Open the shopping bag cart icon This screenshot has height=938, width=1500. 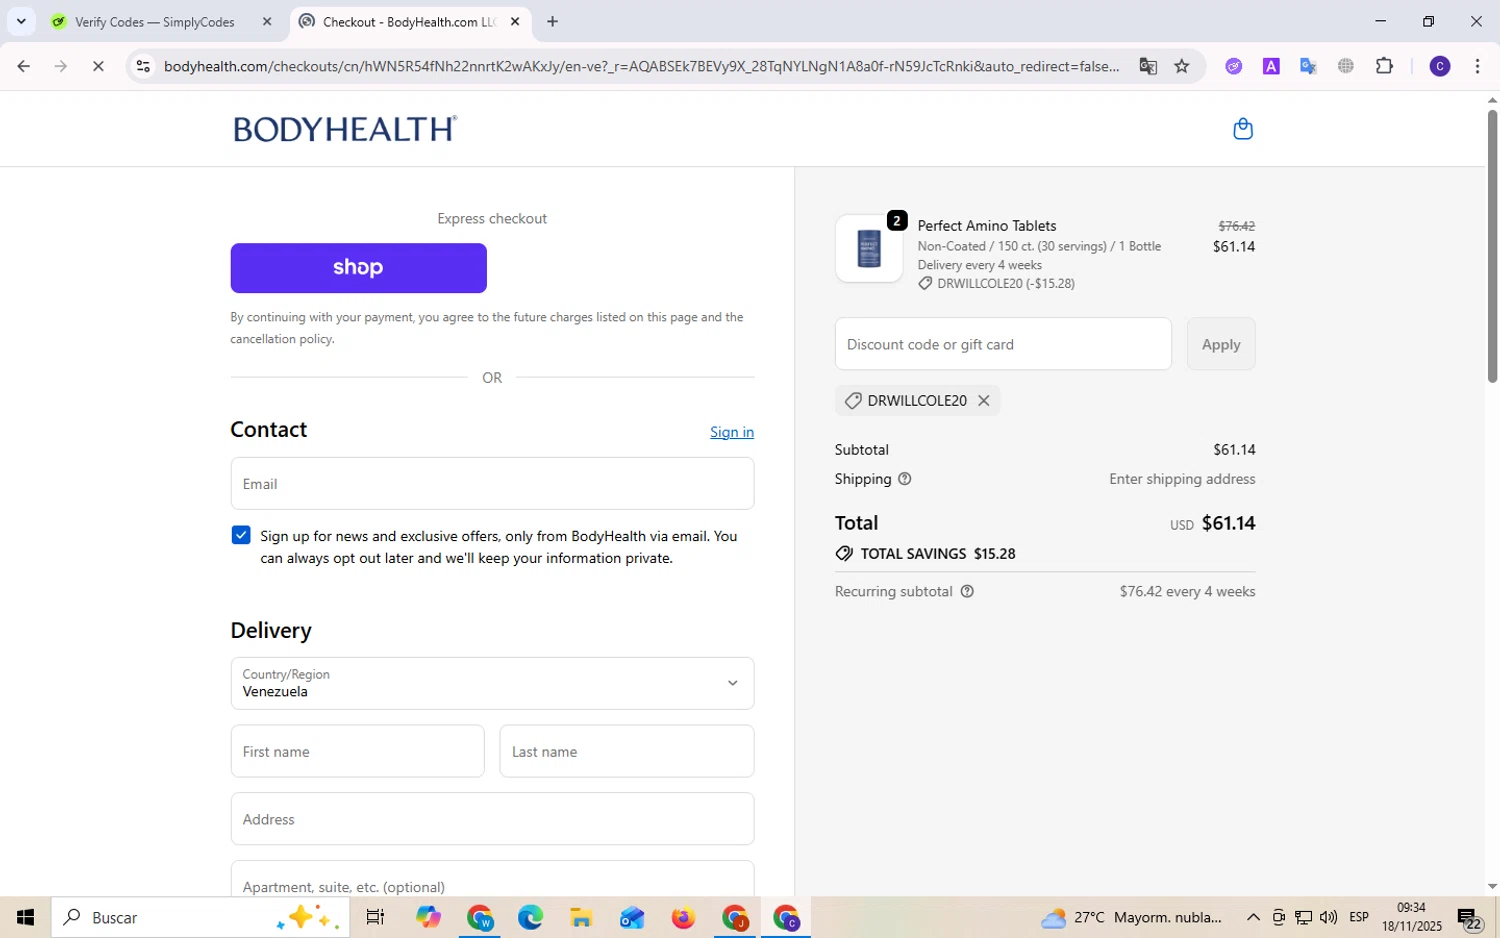pyautogui.click(x=1243, y=128)
